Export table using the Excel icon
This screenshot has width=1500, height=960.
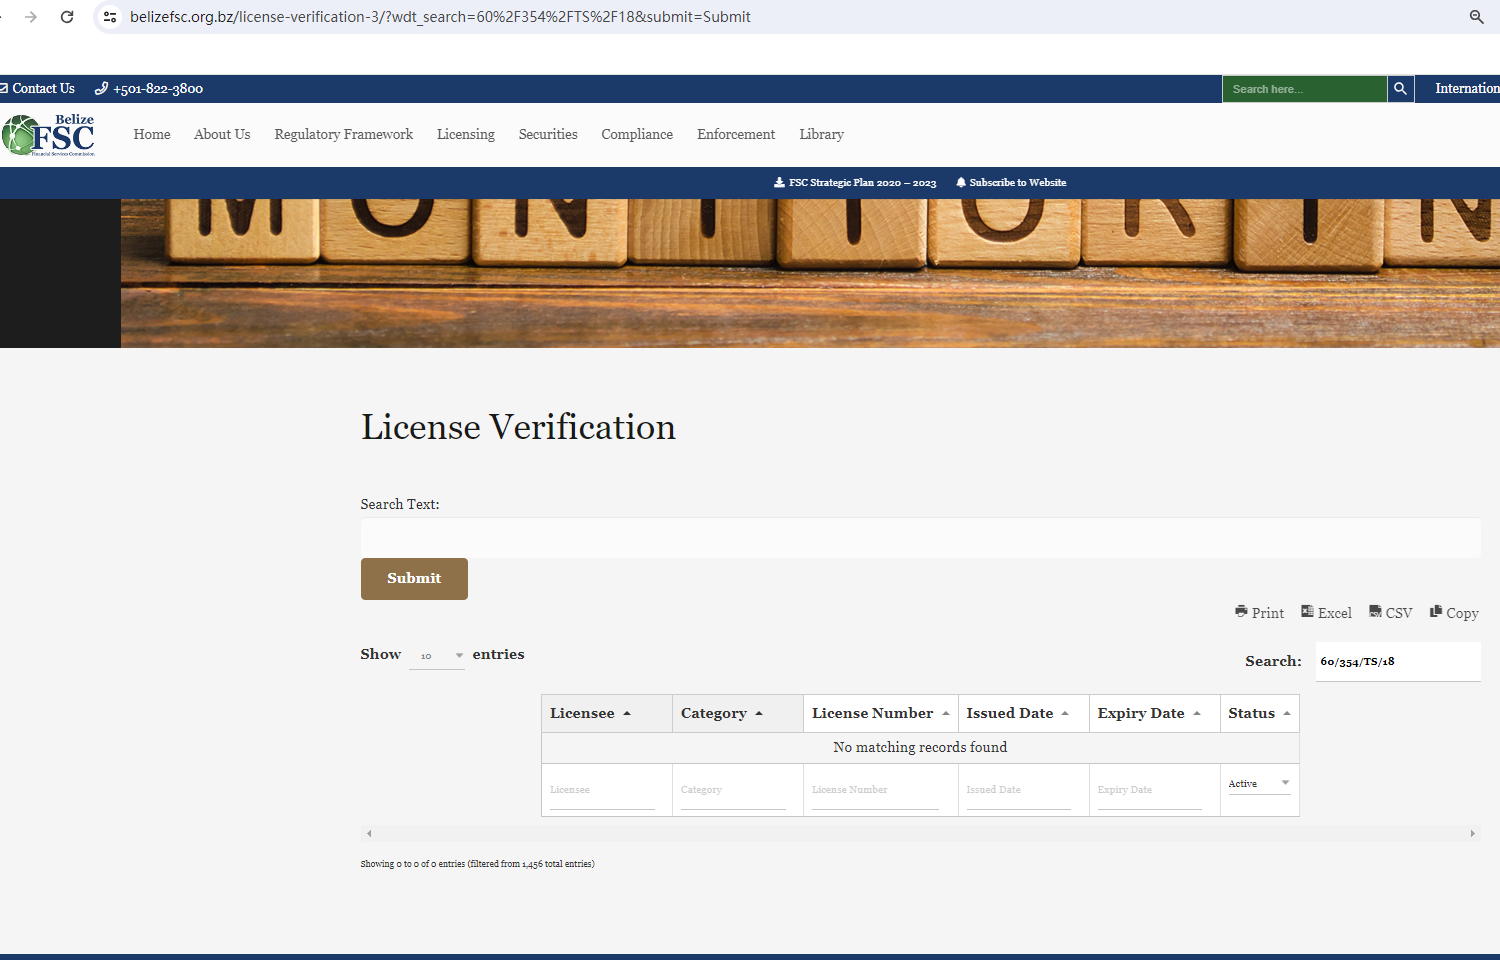coord(1325,613)
